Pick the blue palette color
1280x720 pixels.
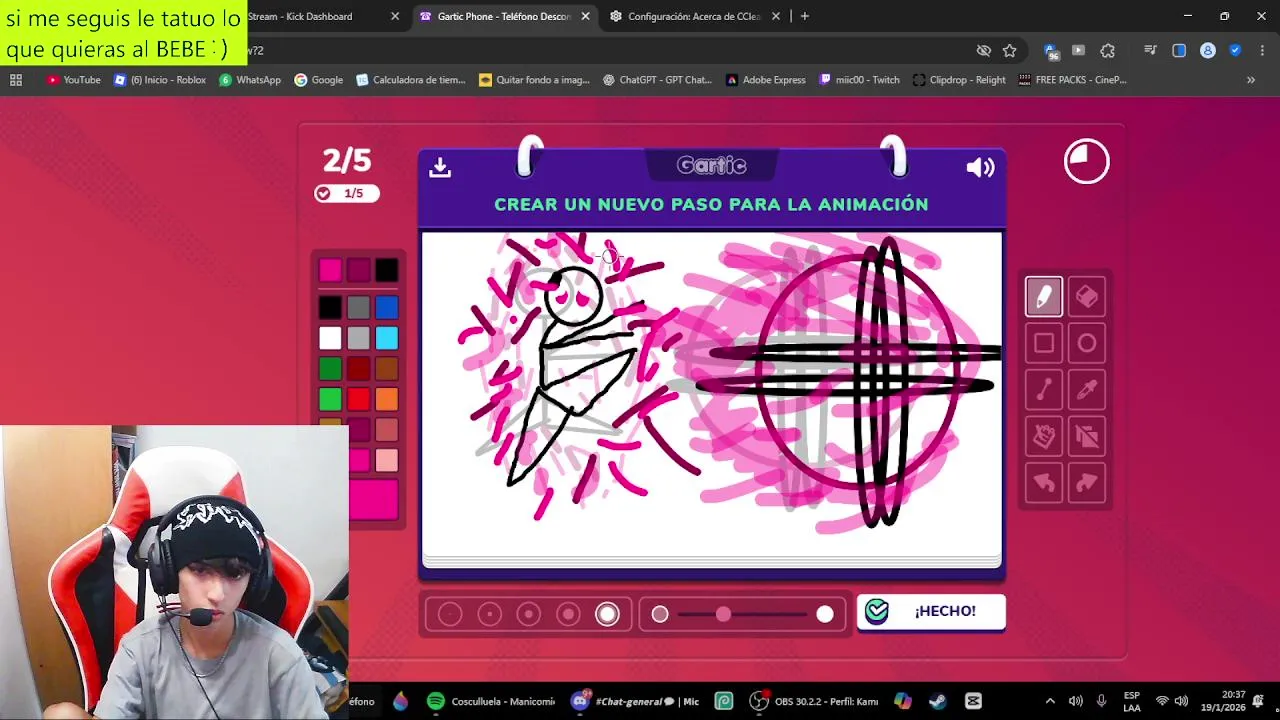(387, 307)
